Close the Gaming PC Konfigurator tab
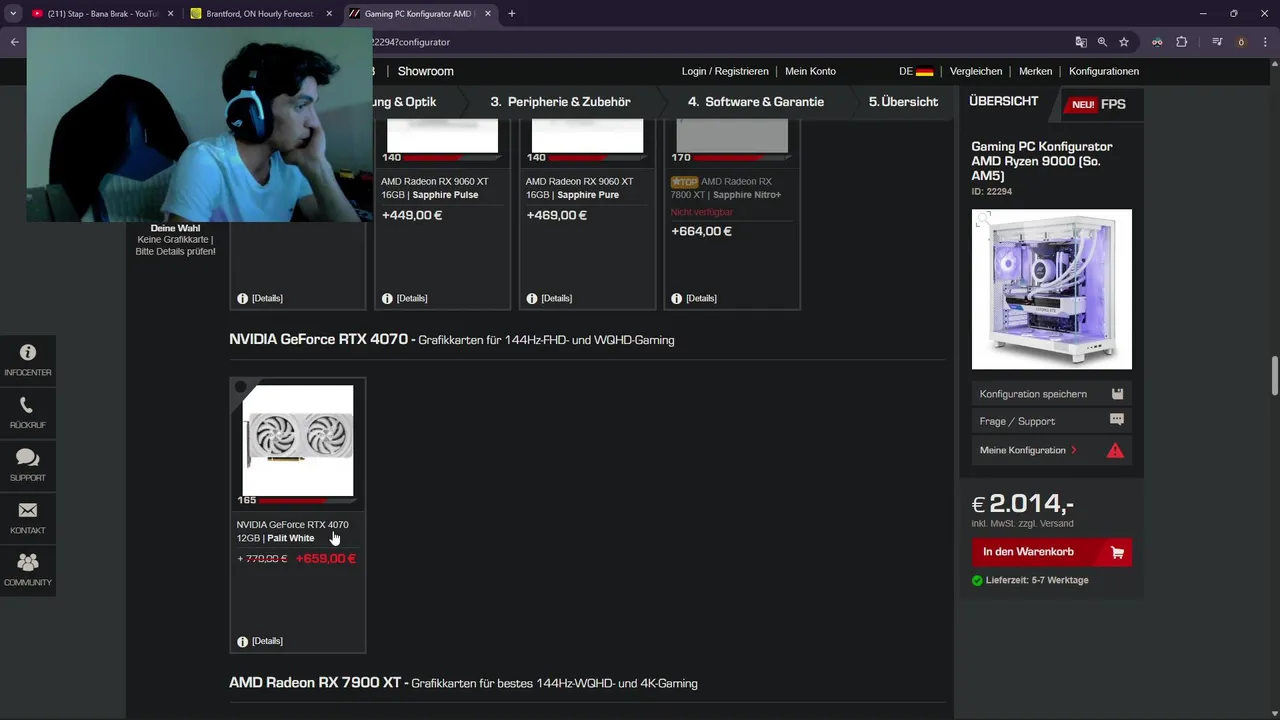 [x=488, y=14]
